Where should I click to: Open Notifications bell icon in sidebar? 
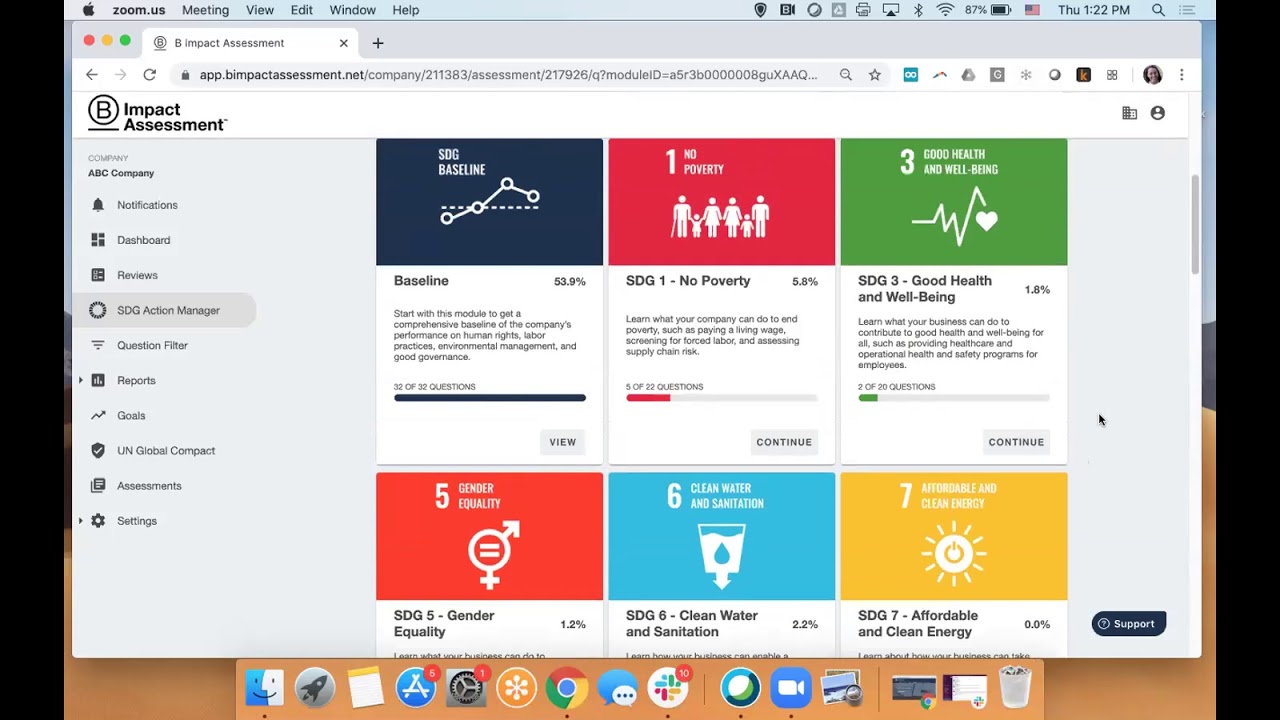pyautogui.click(x=98, y=205)
